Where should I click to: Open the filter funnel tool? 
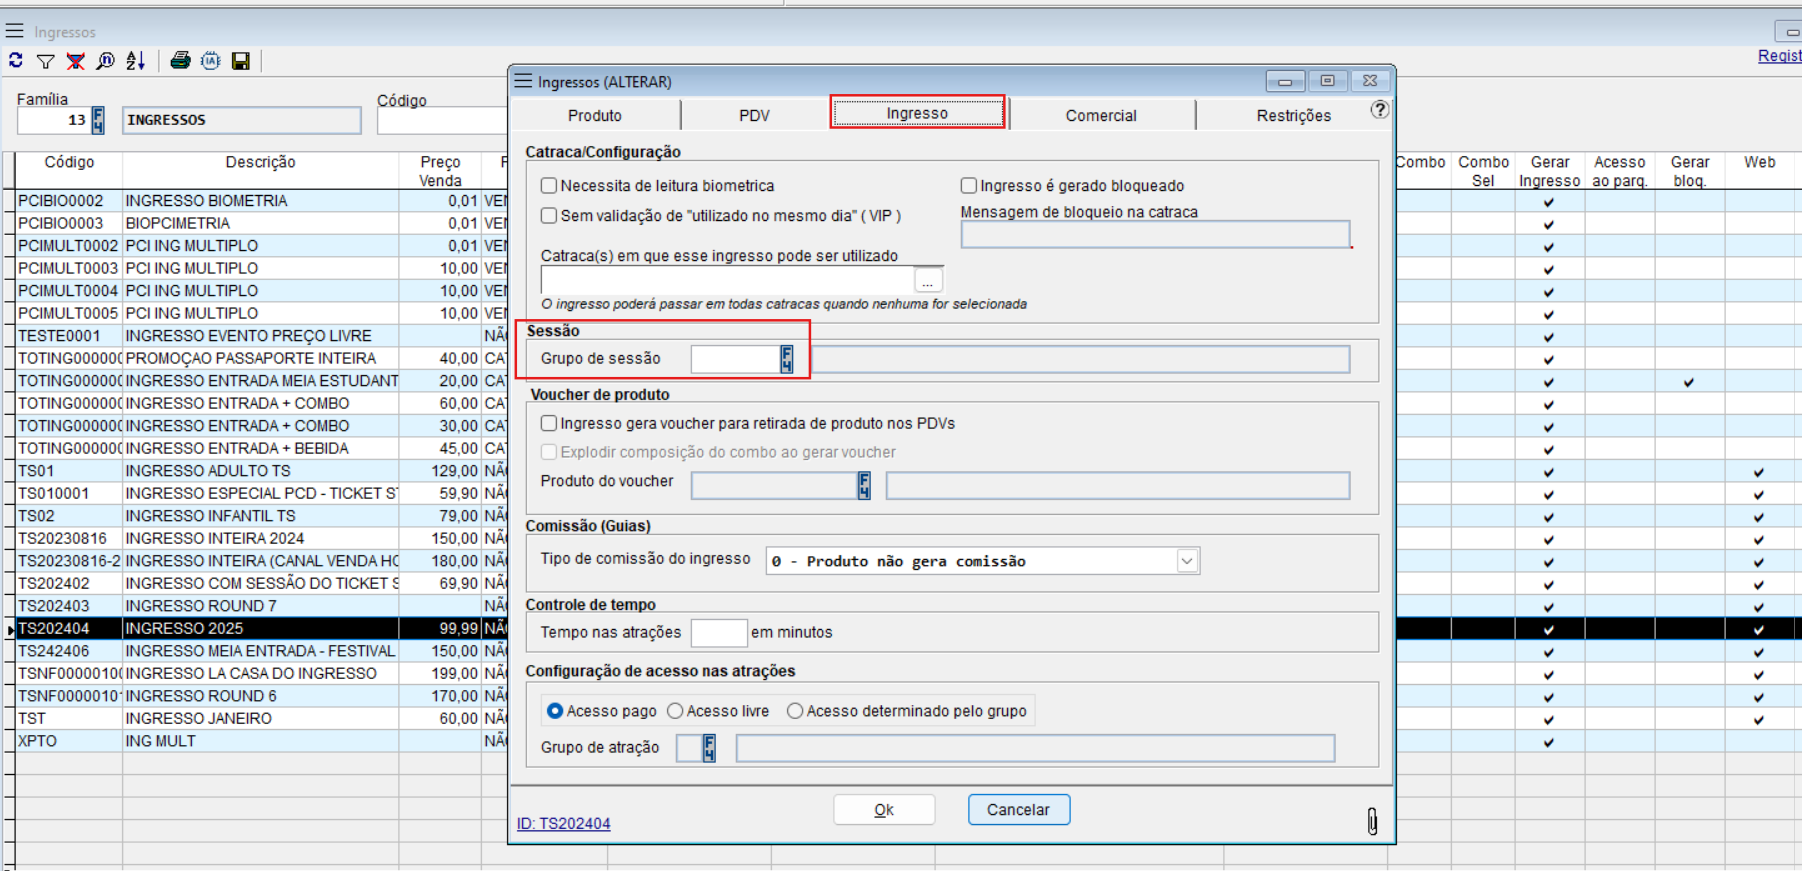click(46, 61)
